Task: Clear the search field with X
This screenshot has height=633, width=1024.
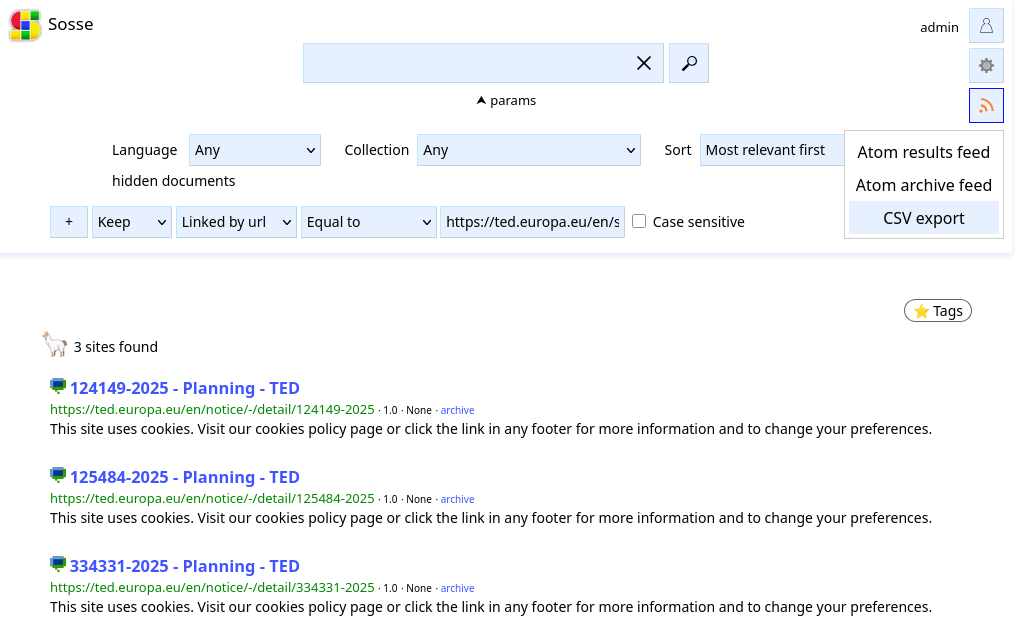Action: 644,63
